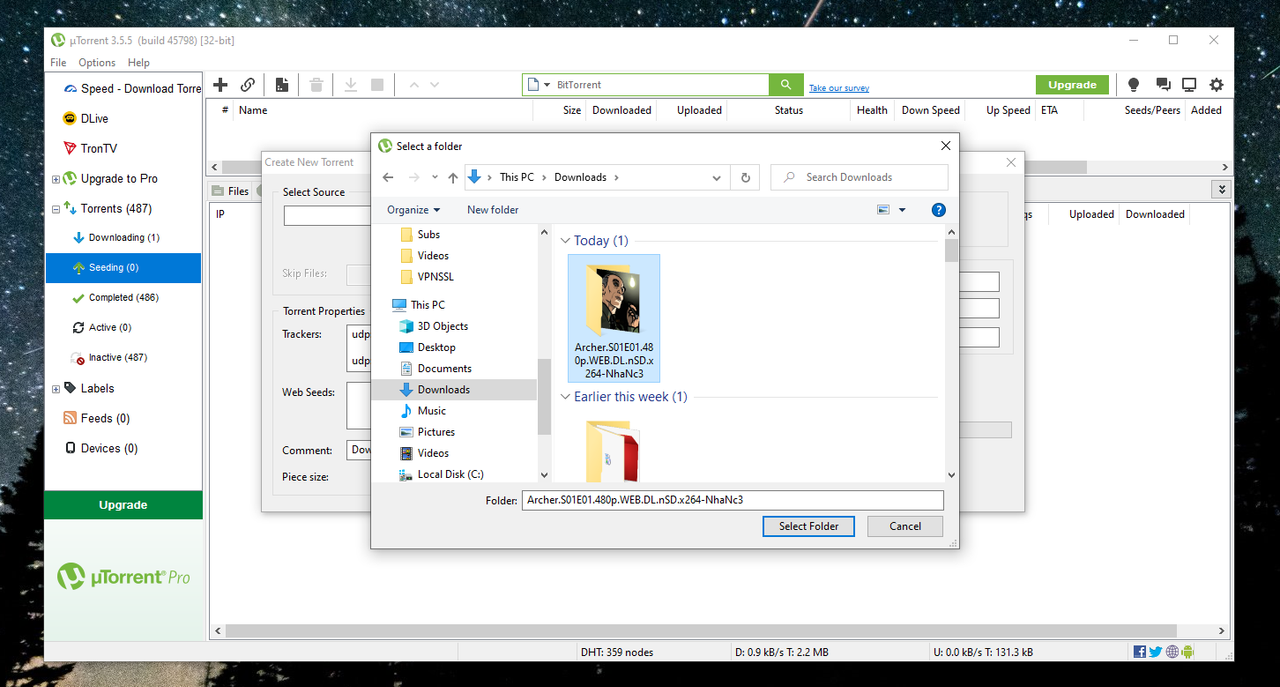Open address bar history dropdown
Screen dimensions: 1280x687
pos(717,178)
